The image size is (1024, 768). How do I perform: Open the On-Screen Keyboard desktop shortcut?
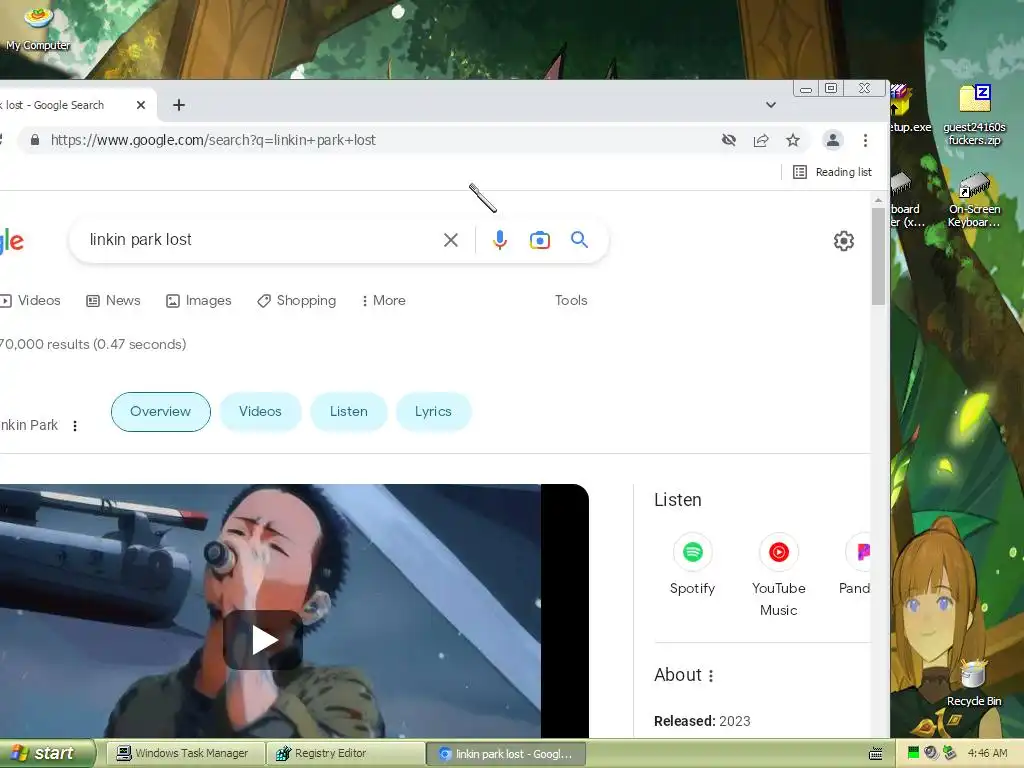click(x=974, y=200)
